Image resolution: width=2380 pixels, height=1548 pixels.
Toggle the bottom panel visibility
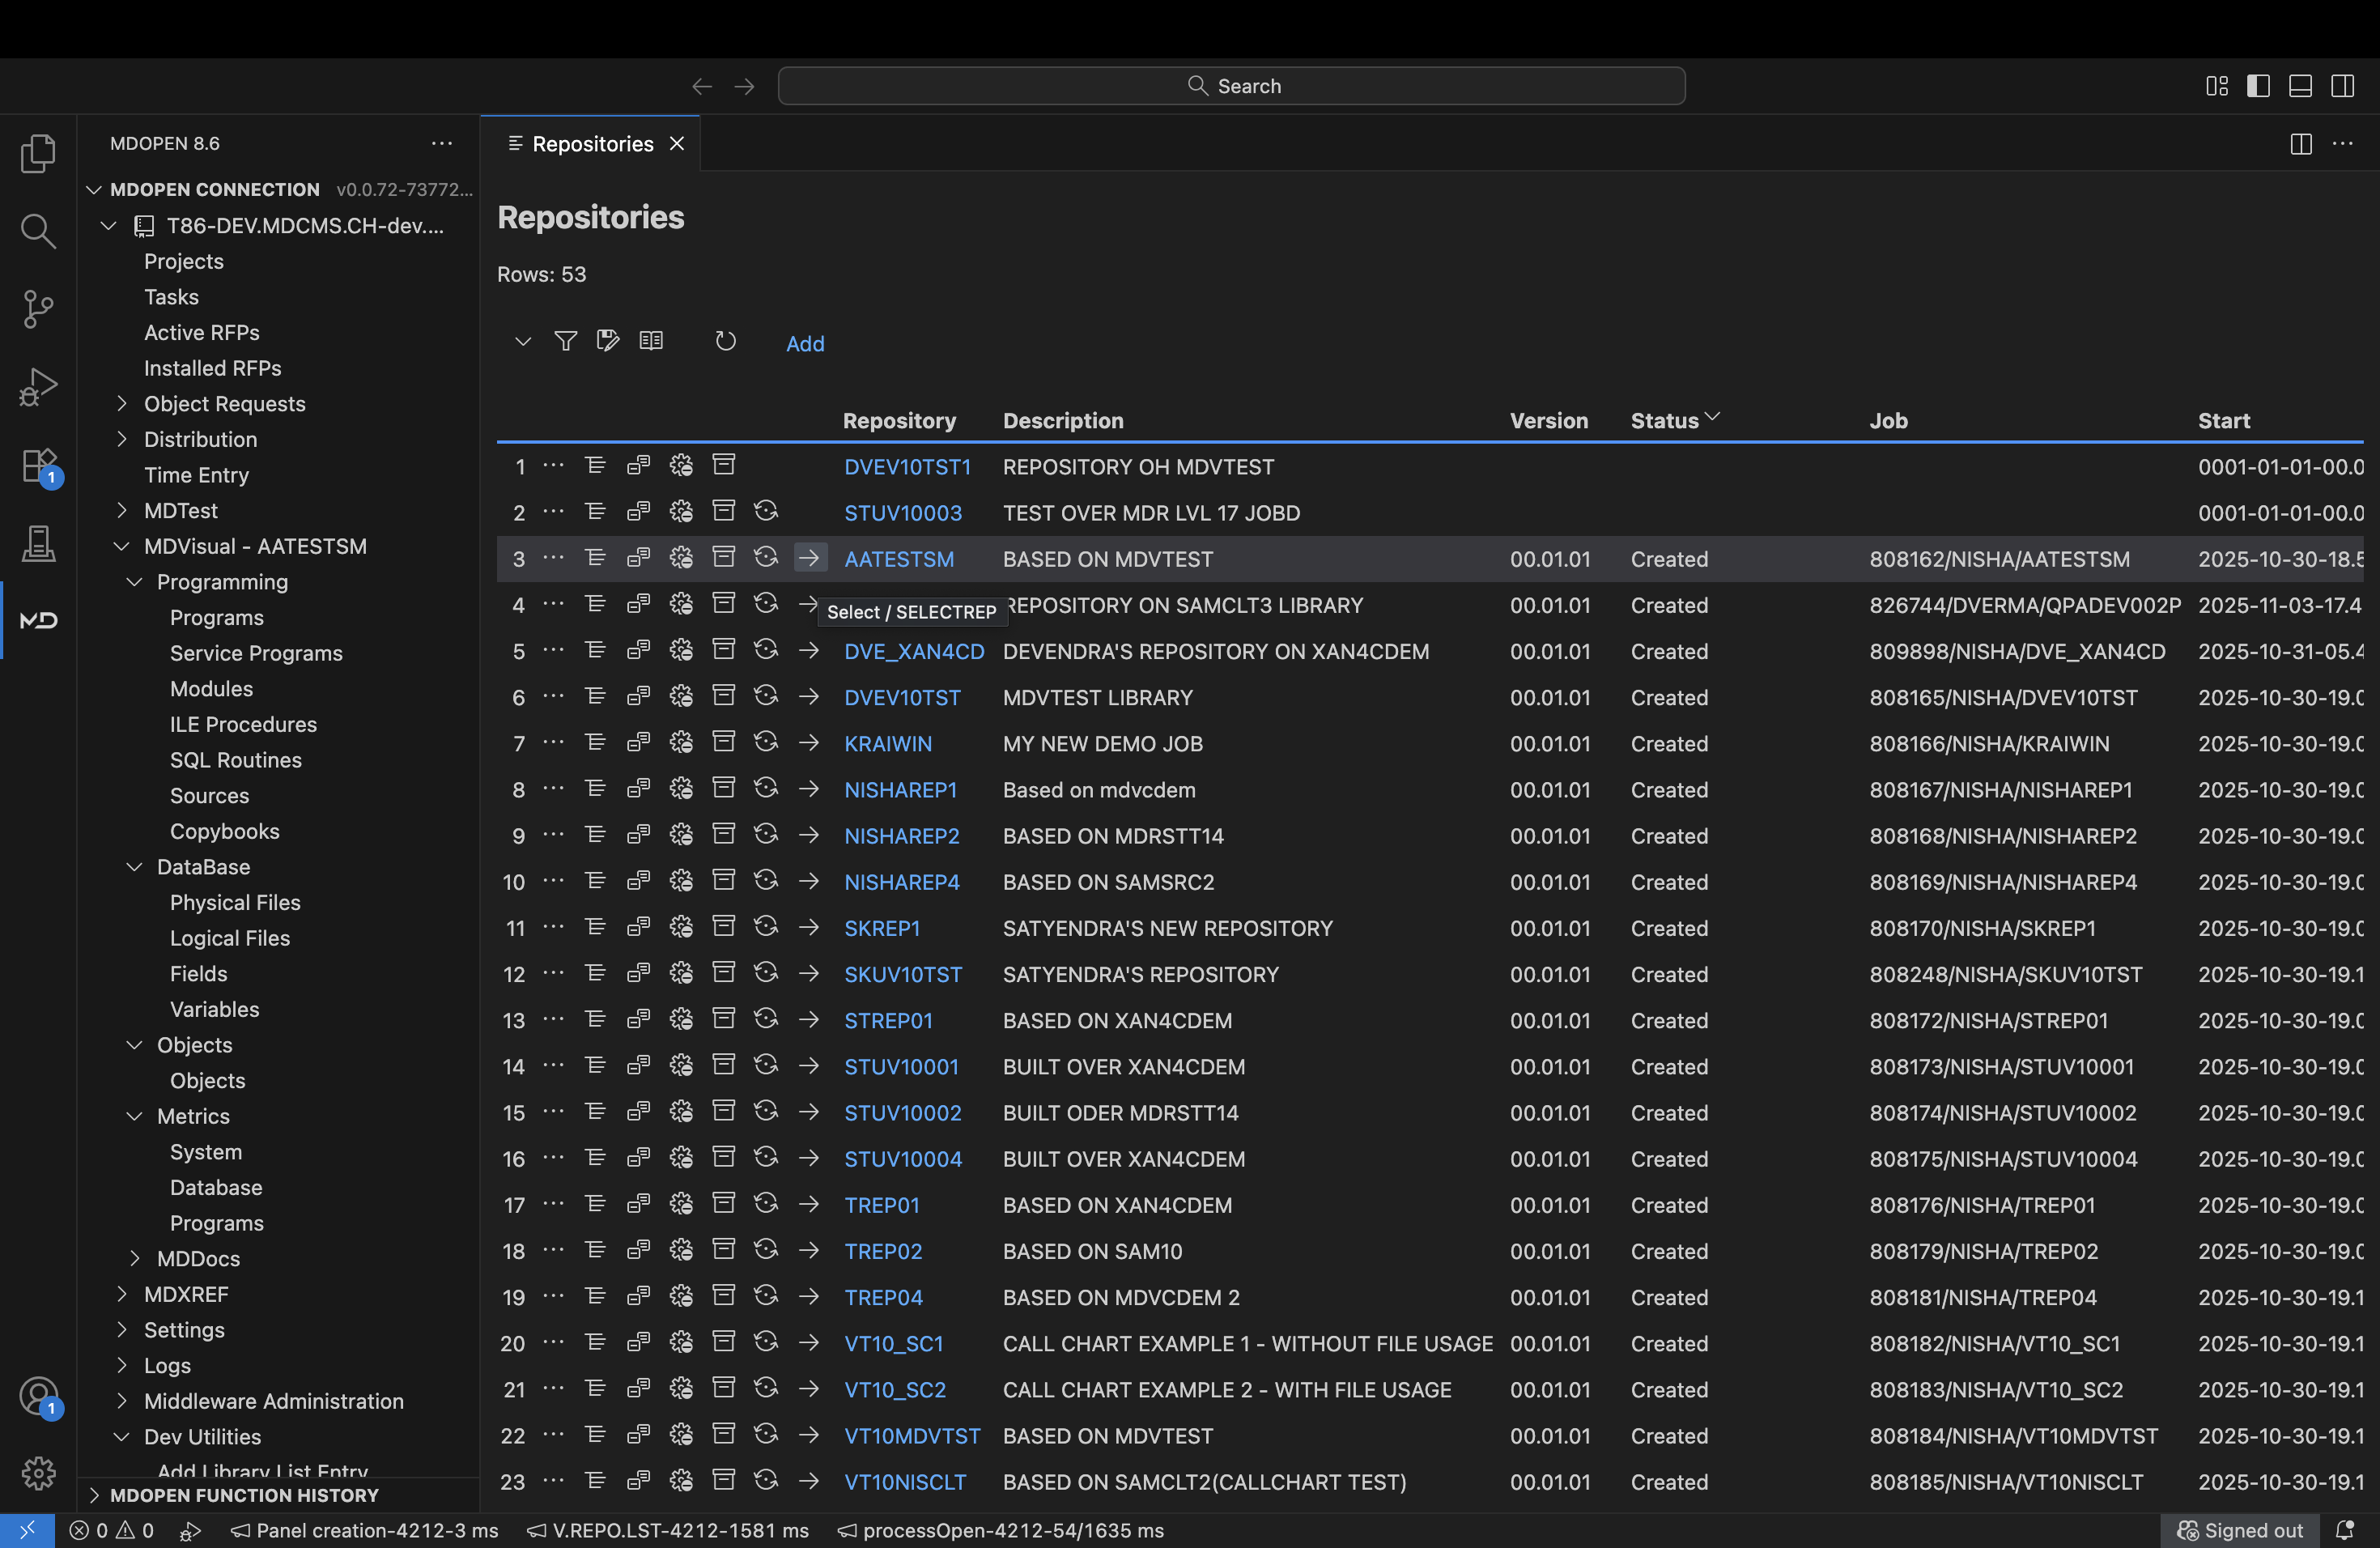click(x=2299, y=86)
